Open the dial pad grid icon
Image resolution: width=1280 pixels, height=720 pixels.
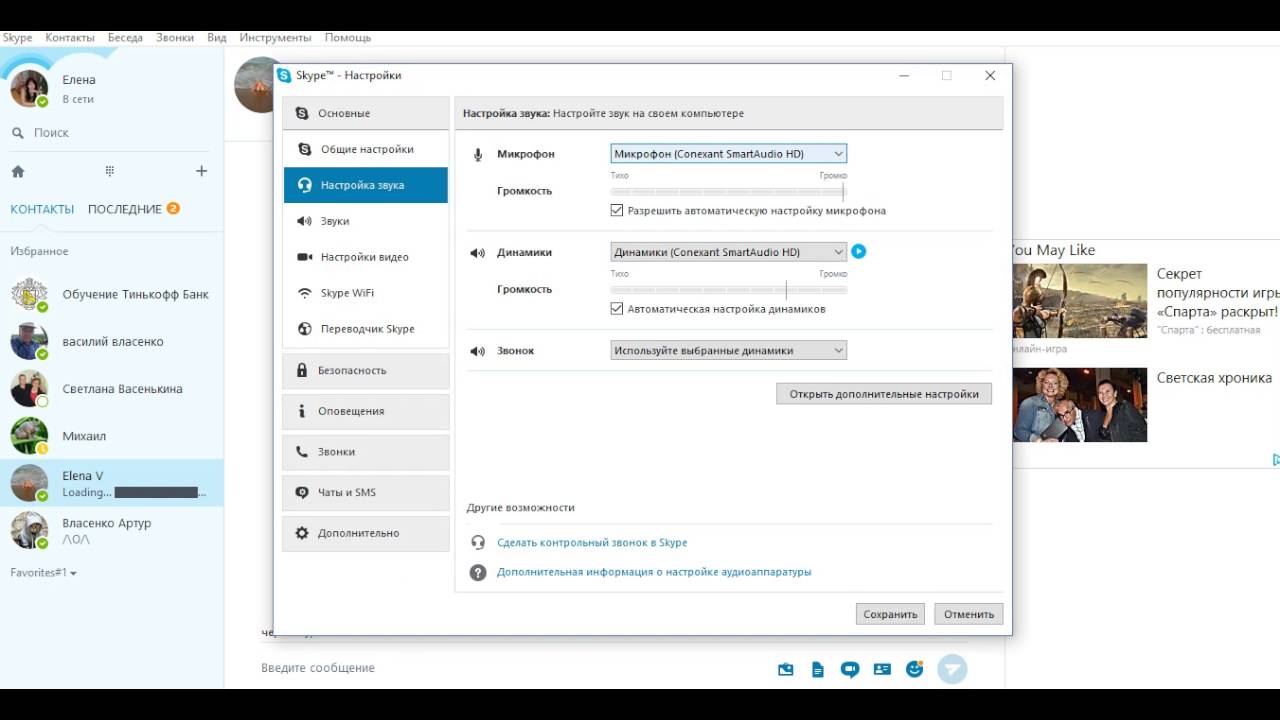click(110, 171)
